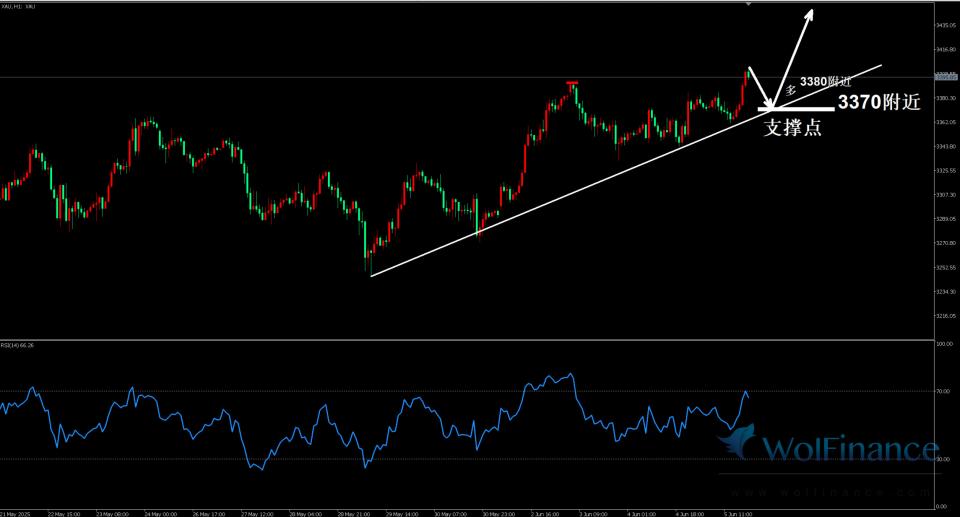Click the 3252.55 price scale label
This screenshot has width=960, height=517.
click(945, 267)
